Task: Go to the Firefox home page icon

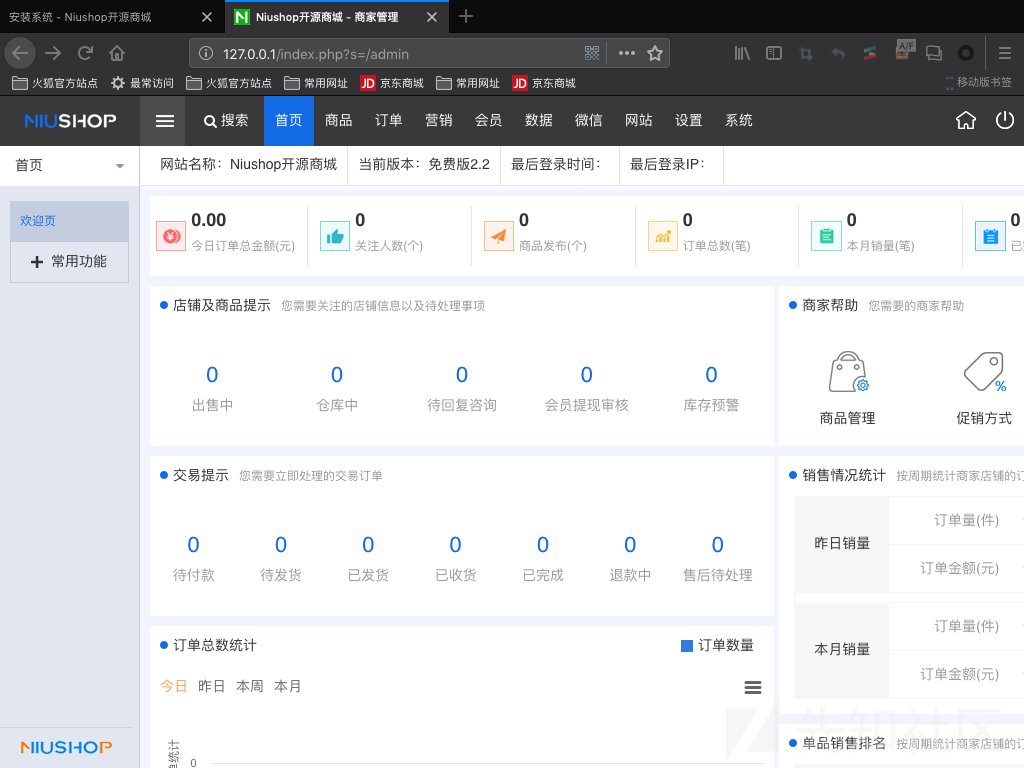Action: point(117,53)
